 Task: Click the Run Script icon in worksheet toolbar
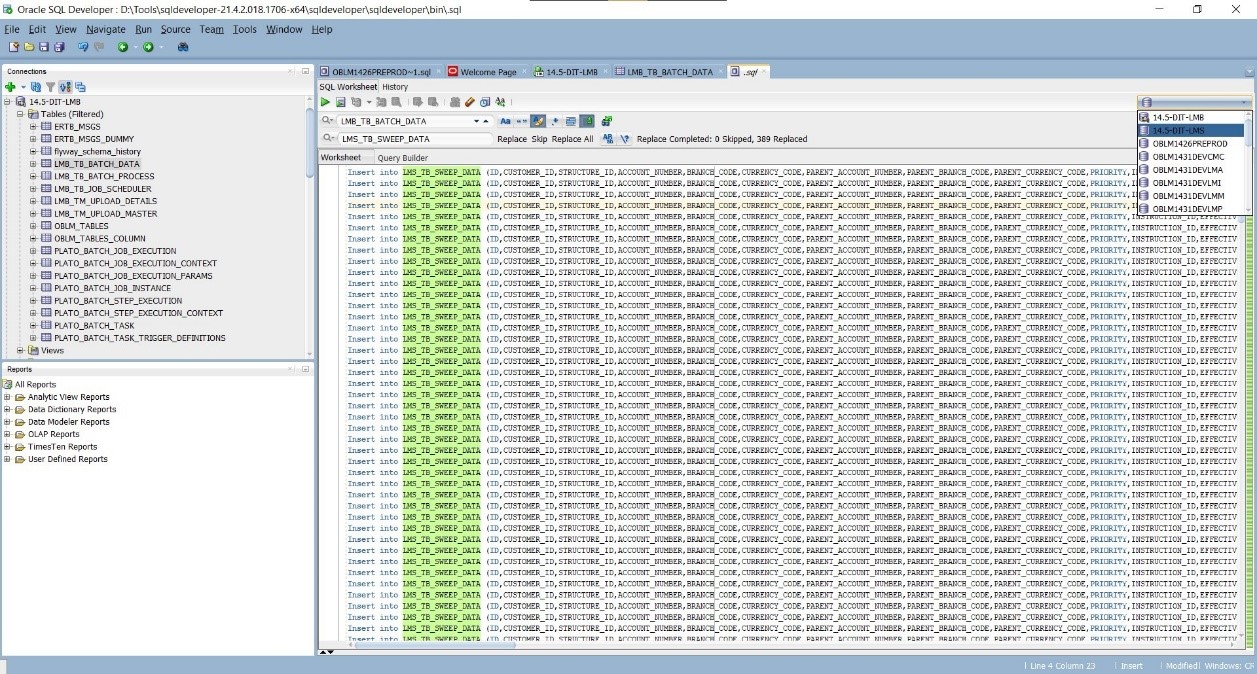341,102
